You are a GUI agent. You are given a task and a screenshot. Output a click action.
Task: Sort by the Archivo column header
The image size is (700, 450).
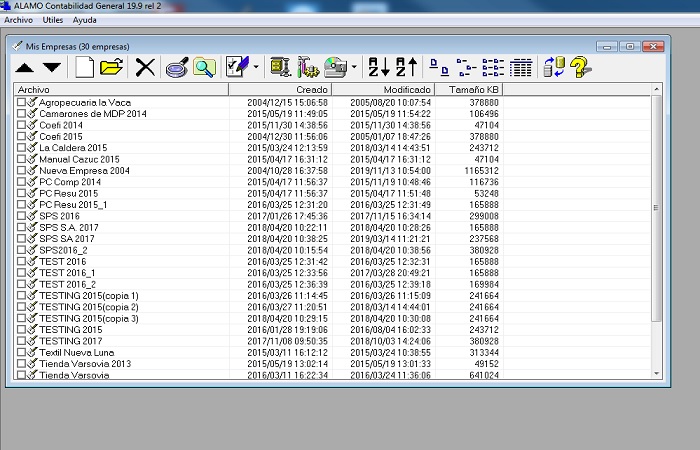pyautogui.click(x=121, y=89)
